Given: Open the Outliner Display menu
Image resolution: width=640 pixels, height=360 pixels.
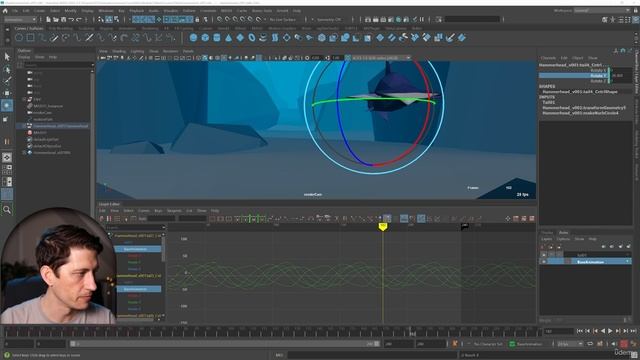Looking at the screenshot, I should [24, 57].
